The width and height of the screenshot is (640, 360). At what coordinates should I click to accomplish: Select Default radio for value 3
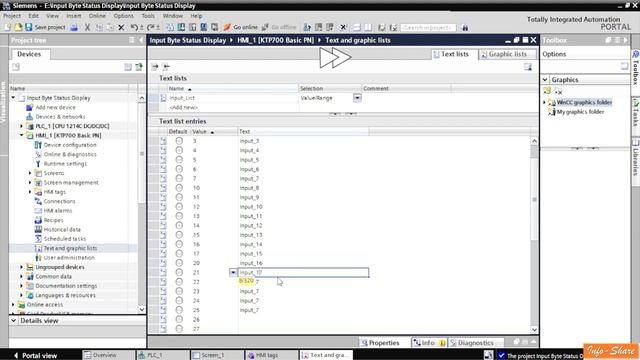(x=179, y=141)
